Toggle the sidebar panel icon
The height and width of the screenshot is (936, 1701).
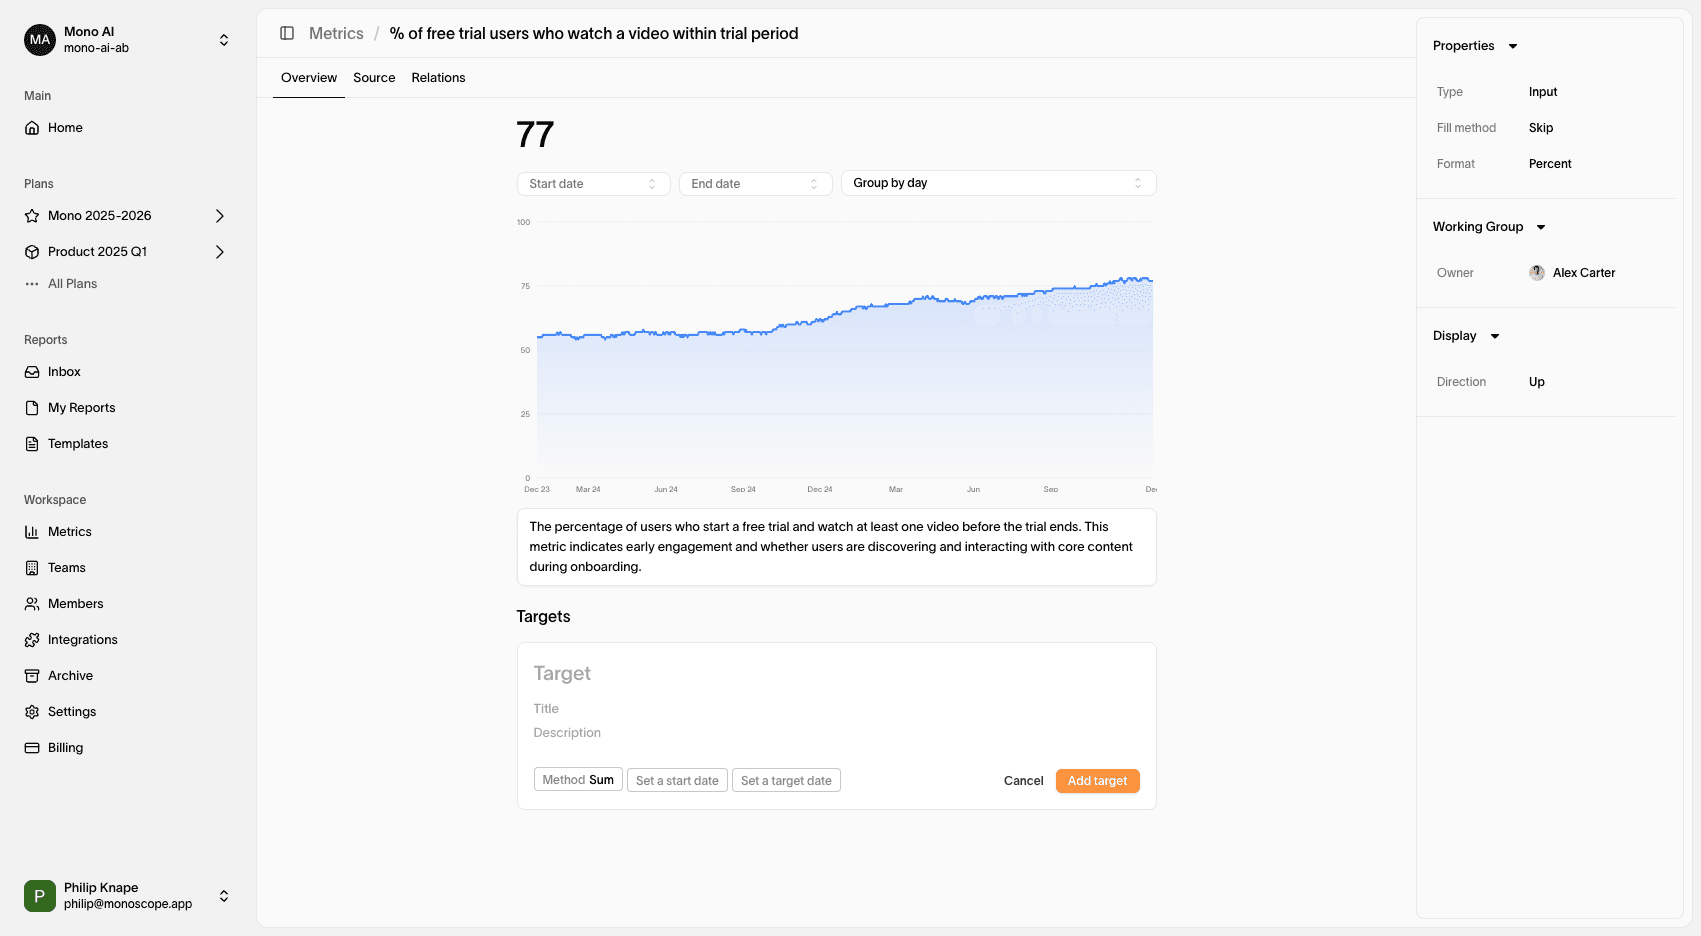(287, 33)
